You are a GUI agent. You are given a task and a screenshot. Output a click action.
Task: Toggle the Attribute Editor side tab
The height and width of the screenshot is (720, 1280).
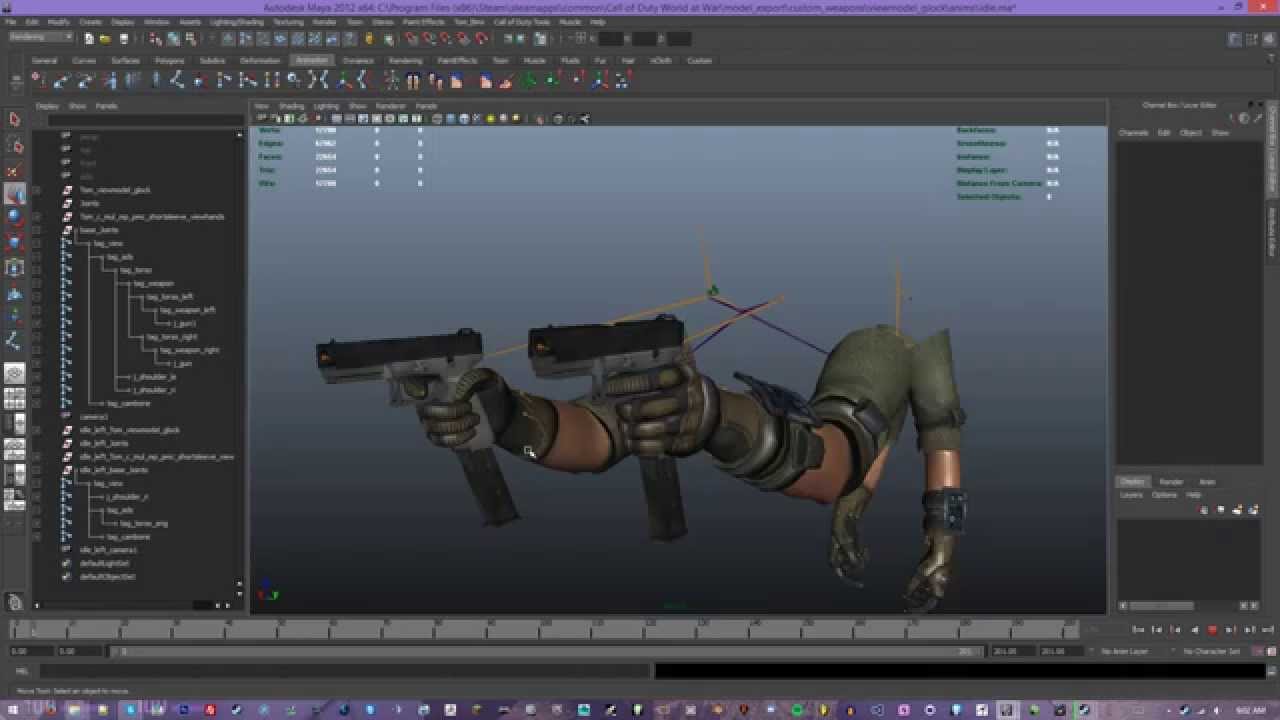point(1272,231)
